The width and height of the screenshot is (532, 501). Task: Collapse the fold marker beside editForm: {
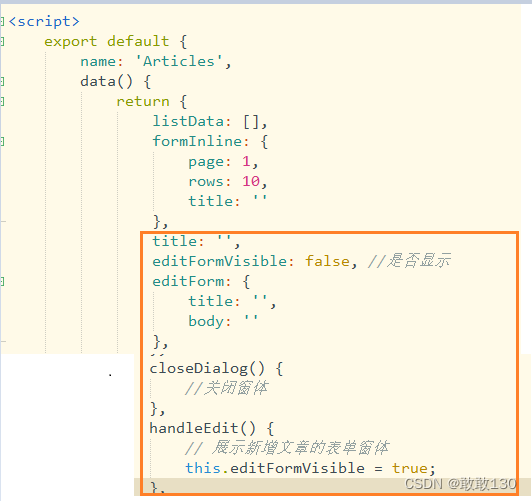click(x=2, y=282)
